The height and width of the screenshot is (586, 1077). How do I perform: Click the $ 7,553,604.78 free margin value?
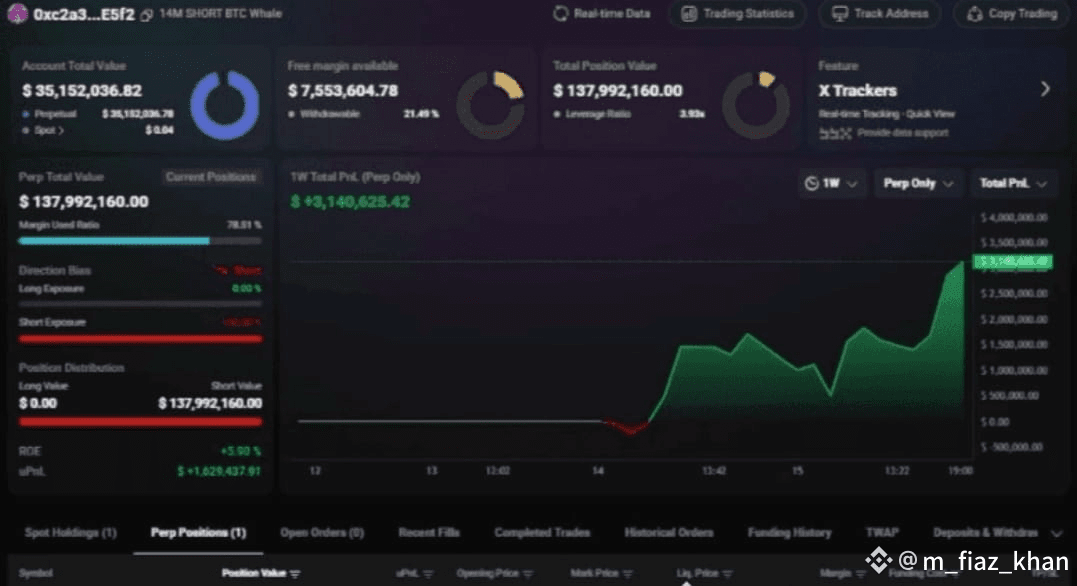coord(343,91)
